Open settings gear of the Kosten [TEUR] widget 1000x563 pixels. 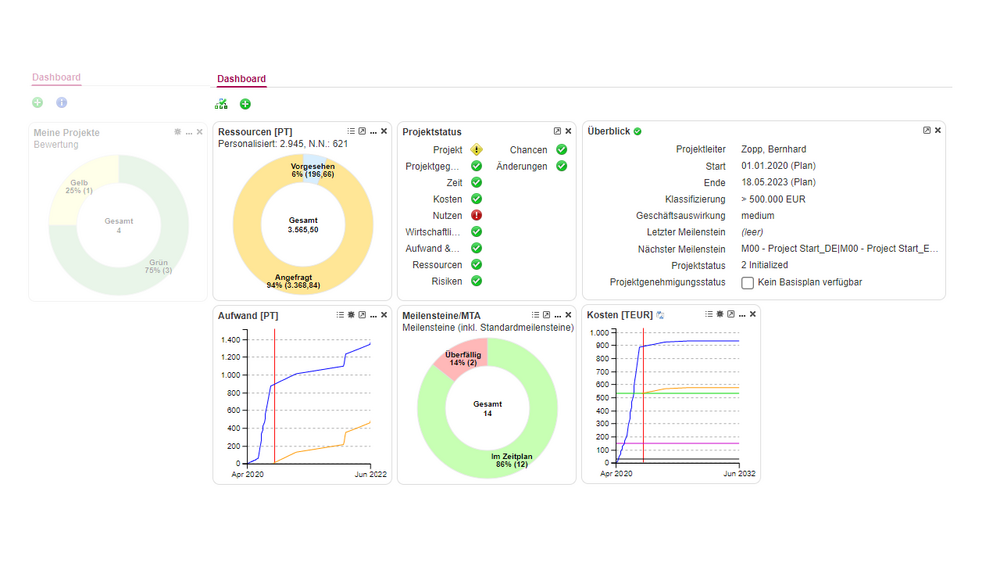coord(720,315)
